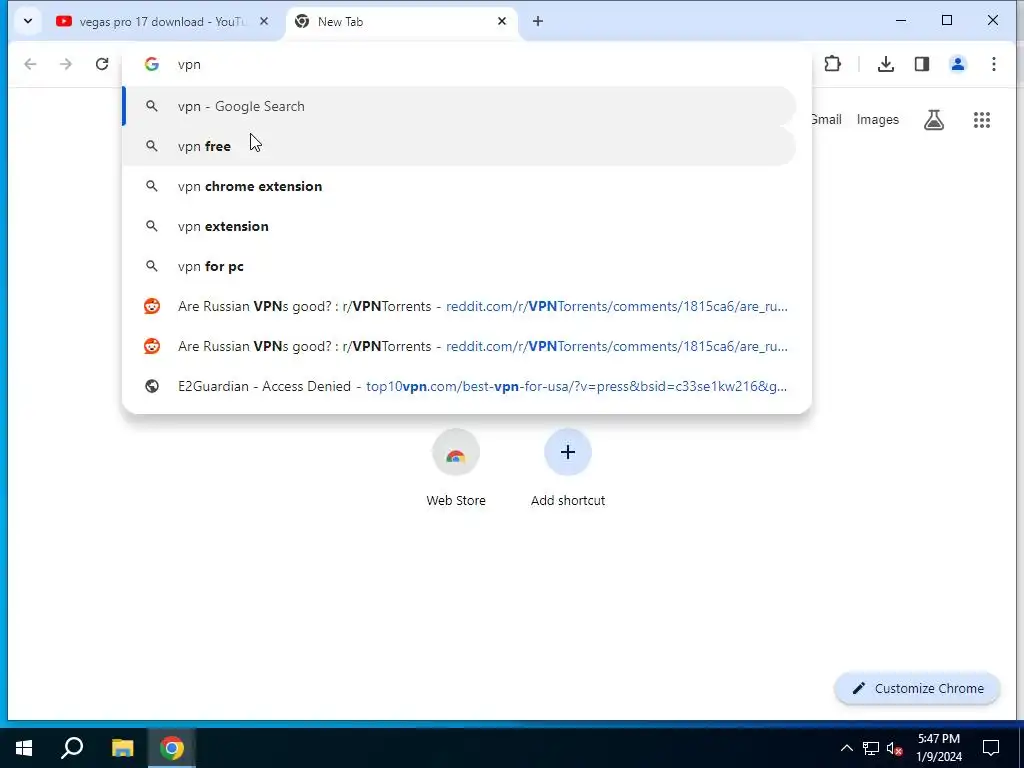Open the Gmail link
Viewport: 1024px width, 768px height.
(x=827, y=120)
